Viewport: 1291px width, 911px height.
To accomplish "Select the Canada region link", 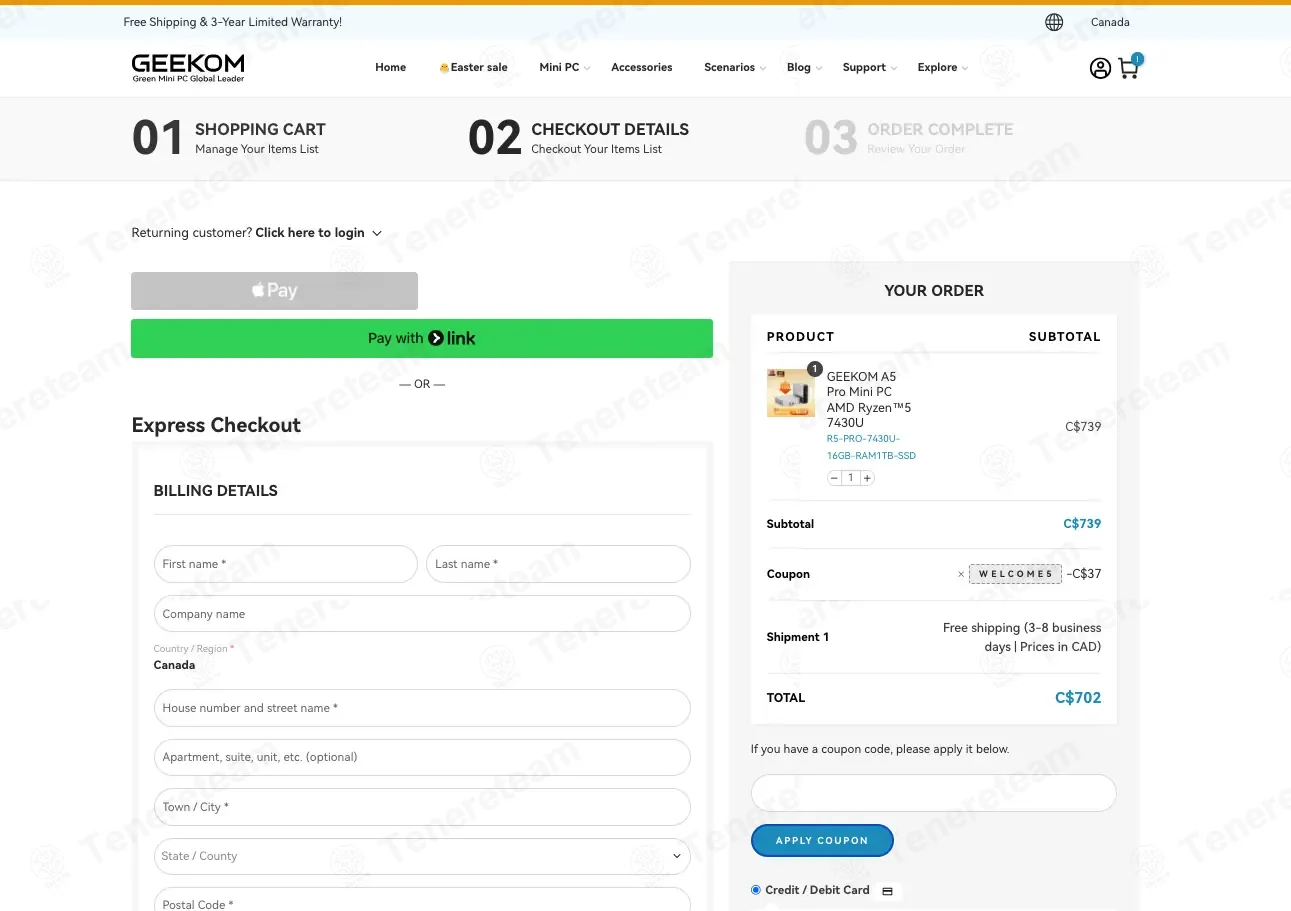I will 1110,22.
